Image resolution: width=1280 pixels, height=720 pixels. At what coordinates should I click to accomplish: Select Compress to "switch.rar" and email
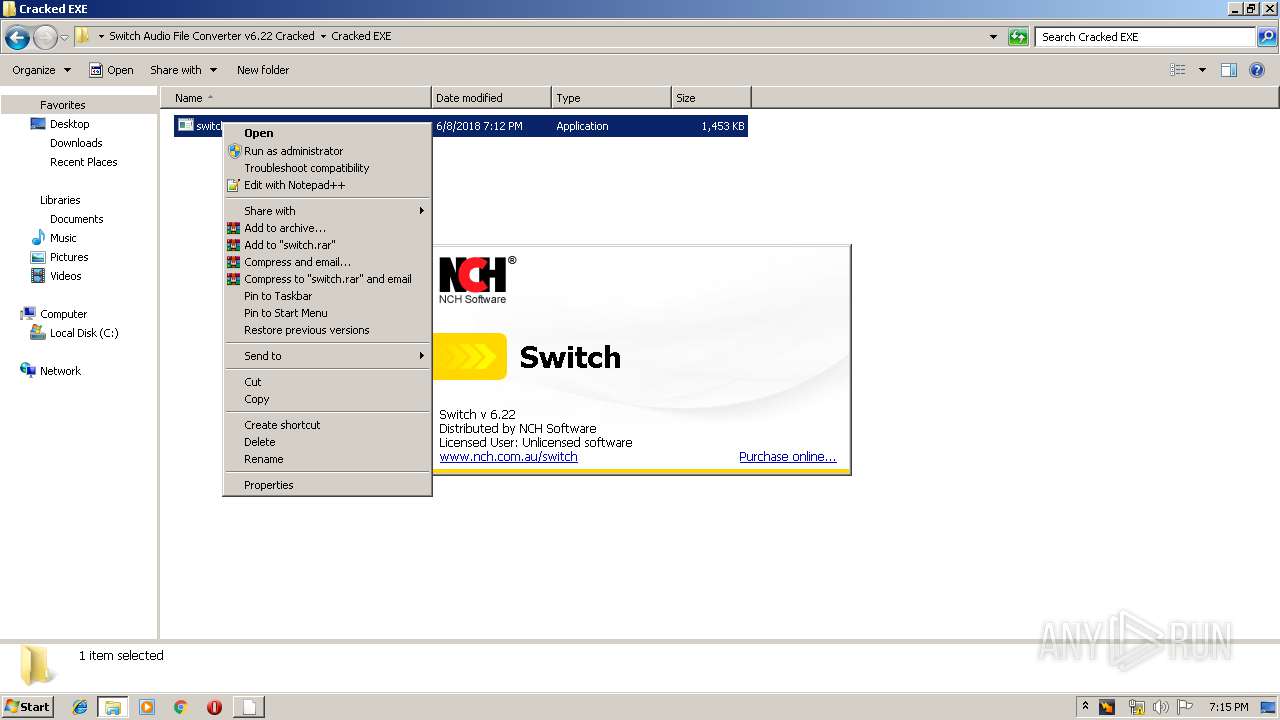327,279
